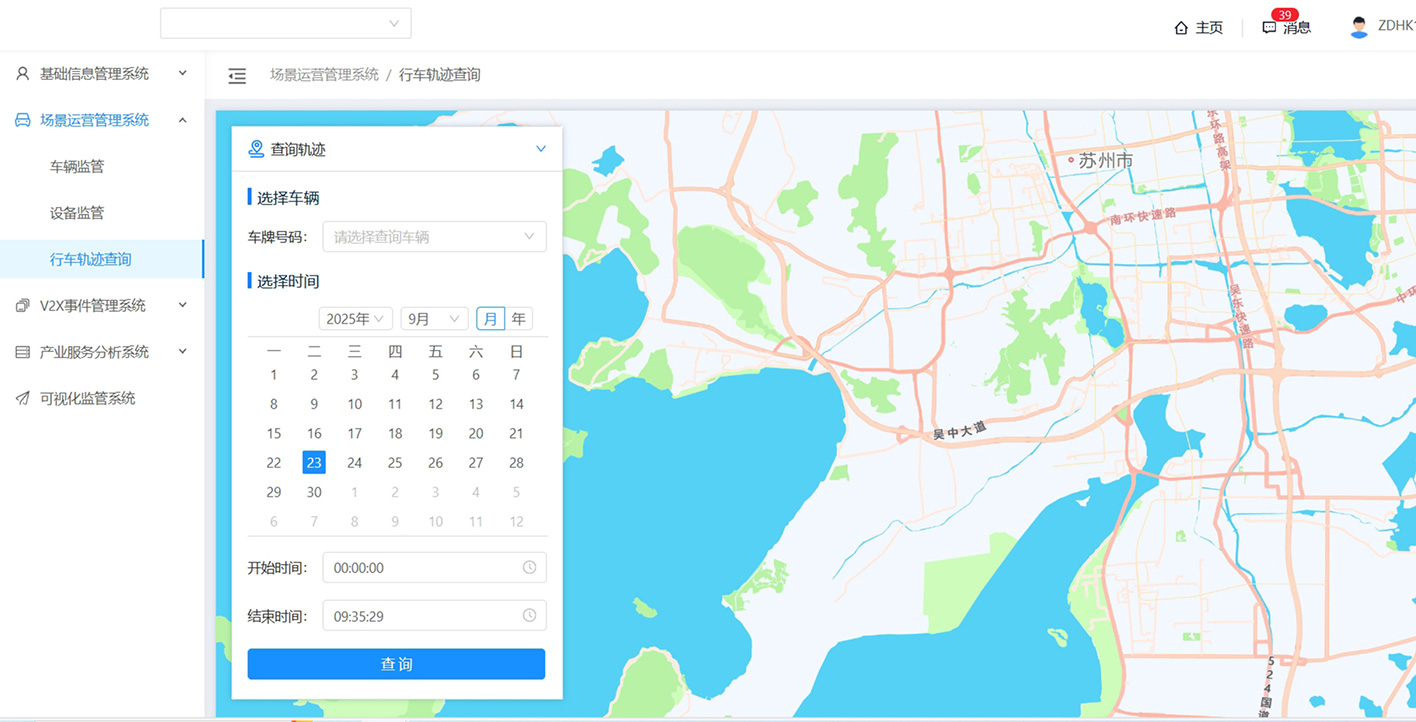Click 场景运营管理系统 breadcrumb link
Image resolution: width=1416 pixels, height=722 pixels.
coord(324,75)
